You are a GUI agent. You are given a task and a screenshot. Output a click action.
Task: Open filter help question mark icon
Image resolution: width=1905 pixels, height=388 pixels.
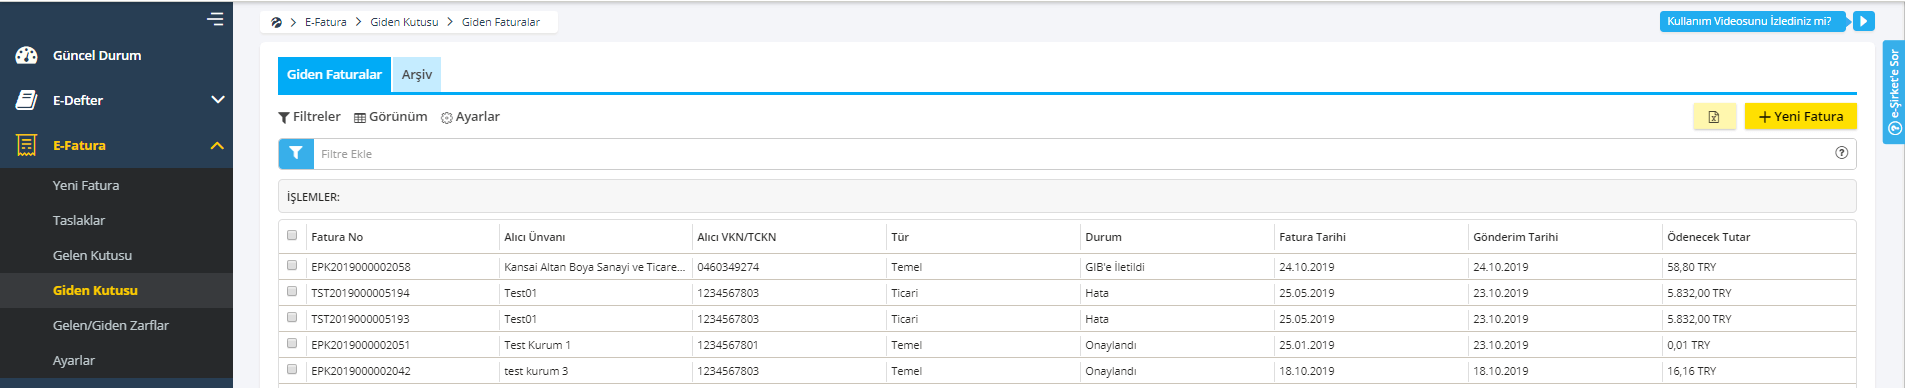(x=1841, y=153)
